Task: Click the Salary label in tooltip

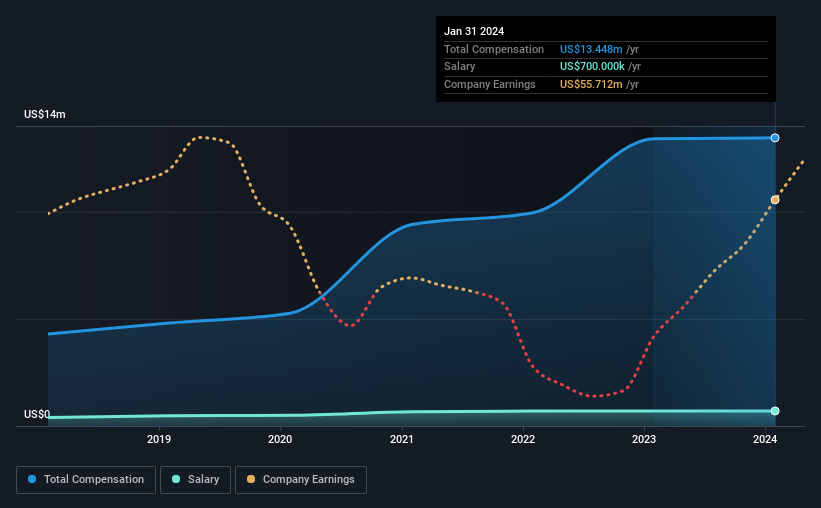Action: point(460,67)
